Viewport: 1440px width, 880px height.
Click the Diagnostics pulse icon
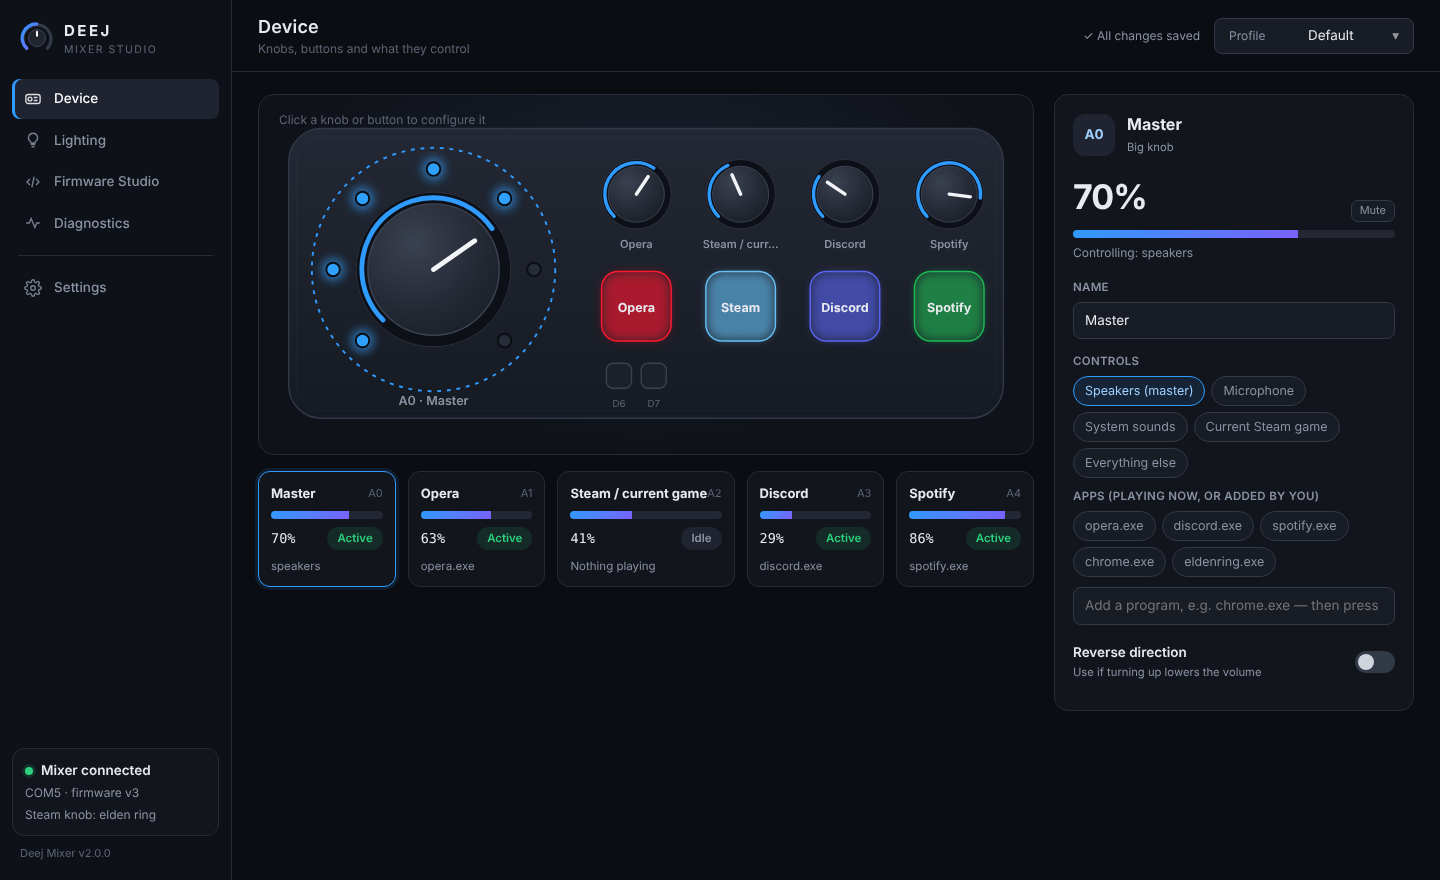pos(33,224)
